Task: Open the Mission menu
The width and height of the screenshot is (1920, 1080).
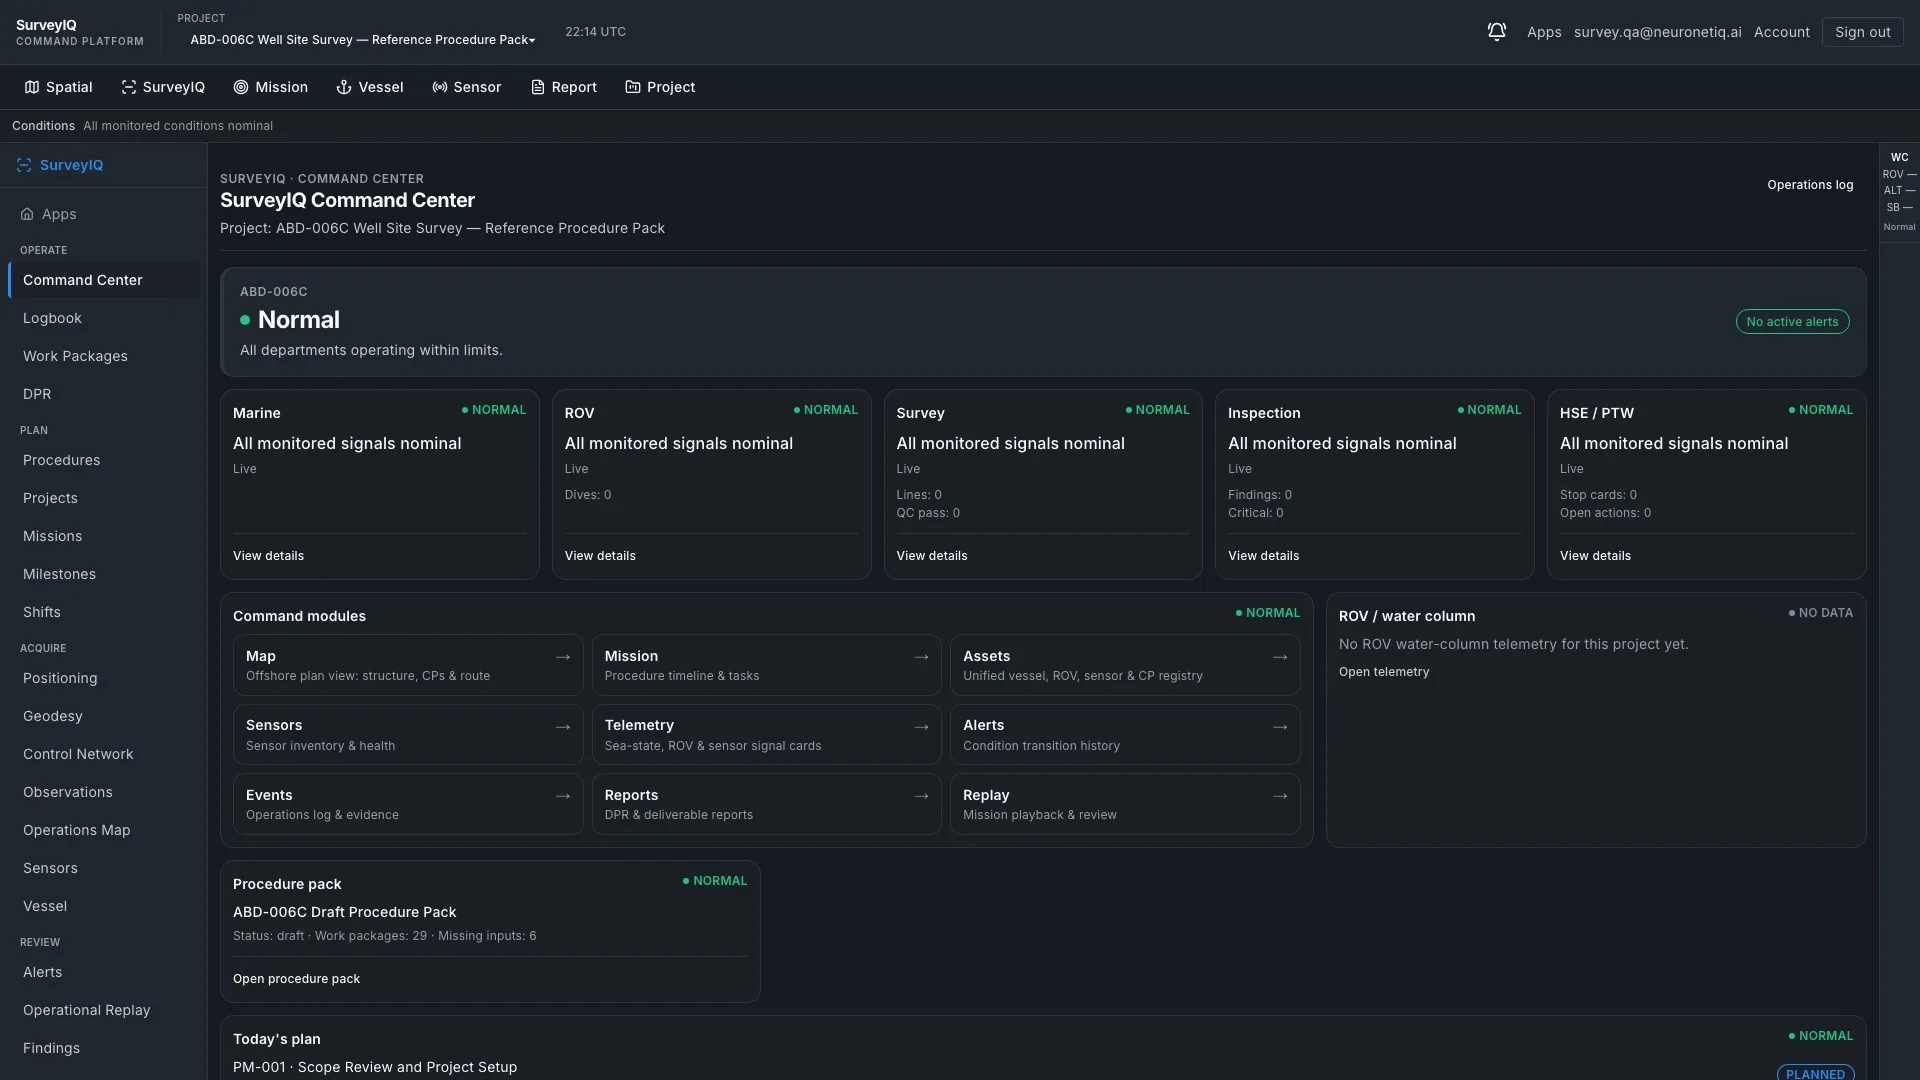Action: [271, 87]
